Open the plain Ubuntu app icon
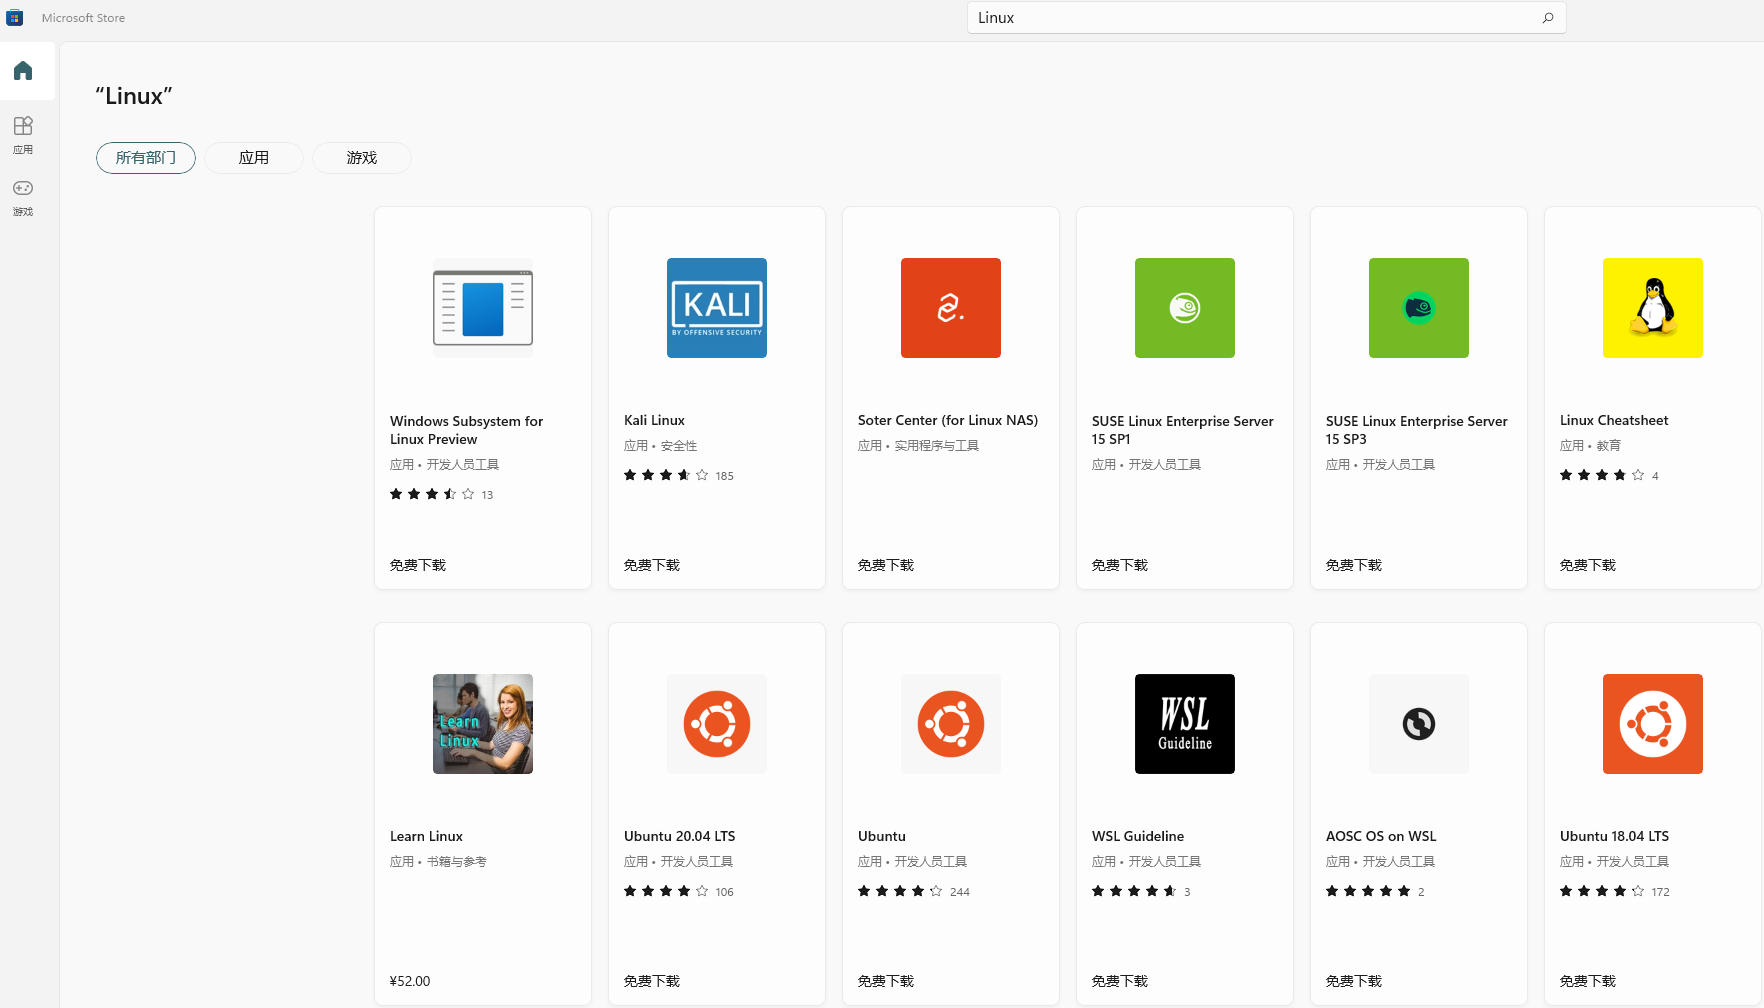 [x=951, y=724]
